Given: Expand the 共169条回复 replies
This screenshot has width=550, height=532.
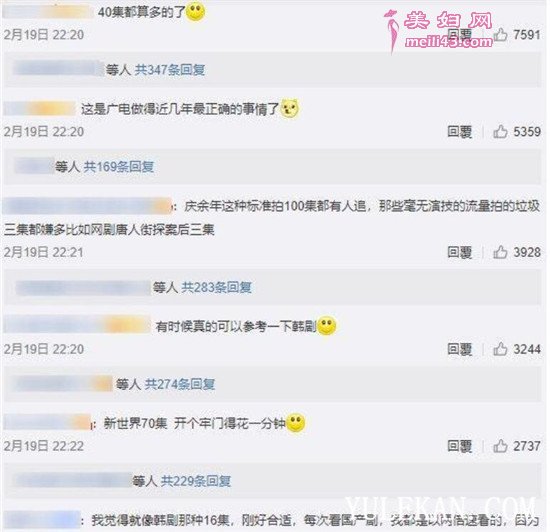Looking at the screenshot, I should point(119,167).
